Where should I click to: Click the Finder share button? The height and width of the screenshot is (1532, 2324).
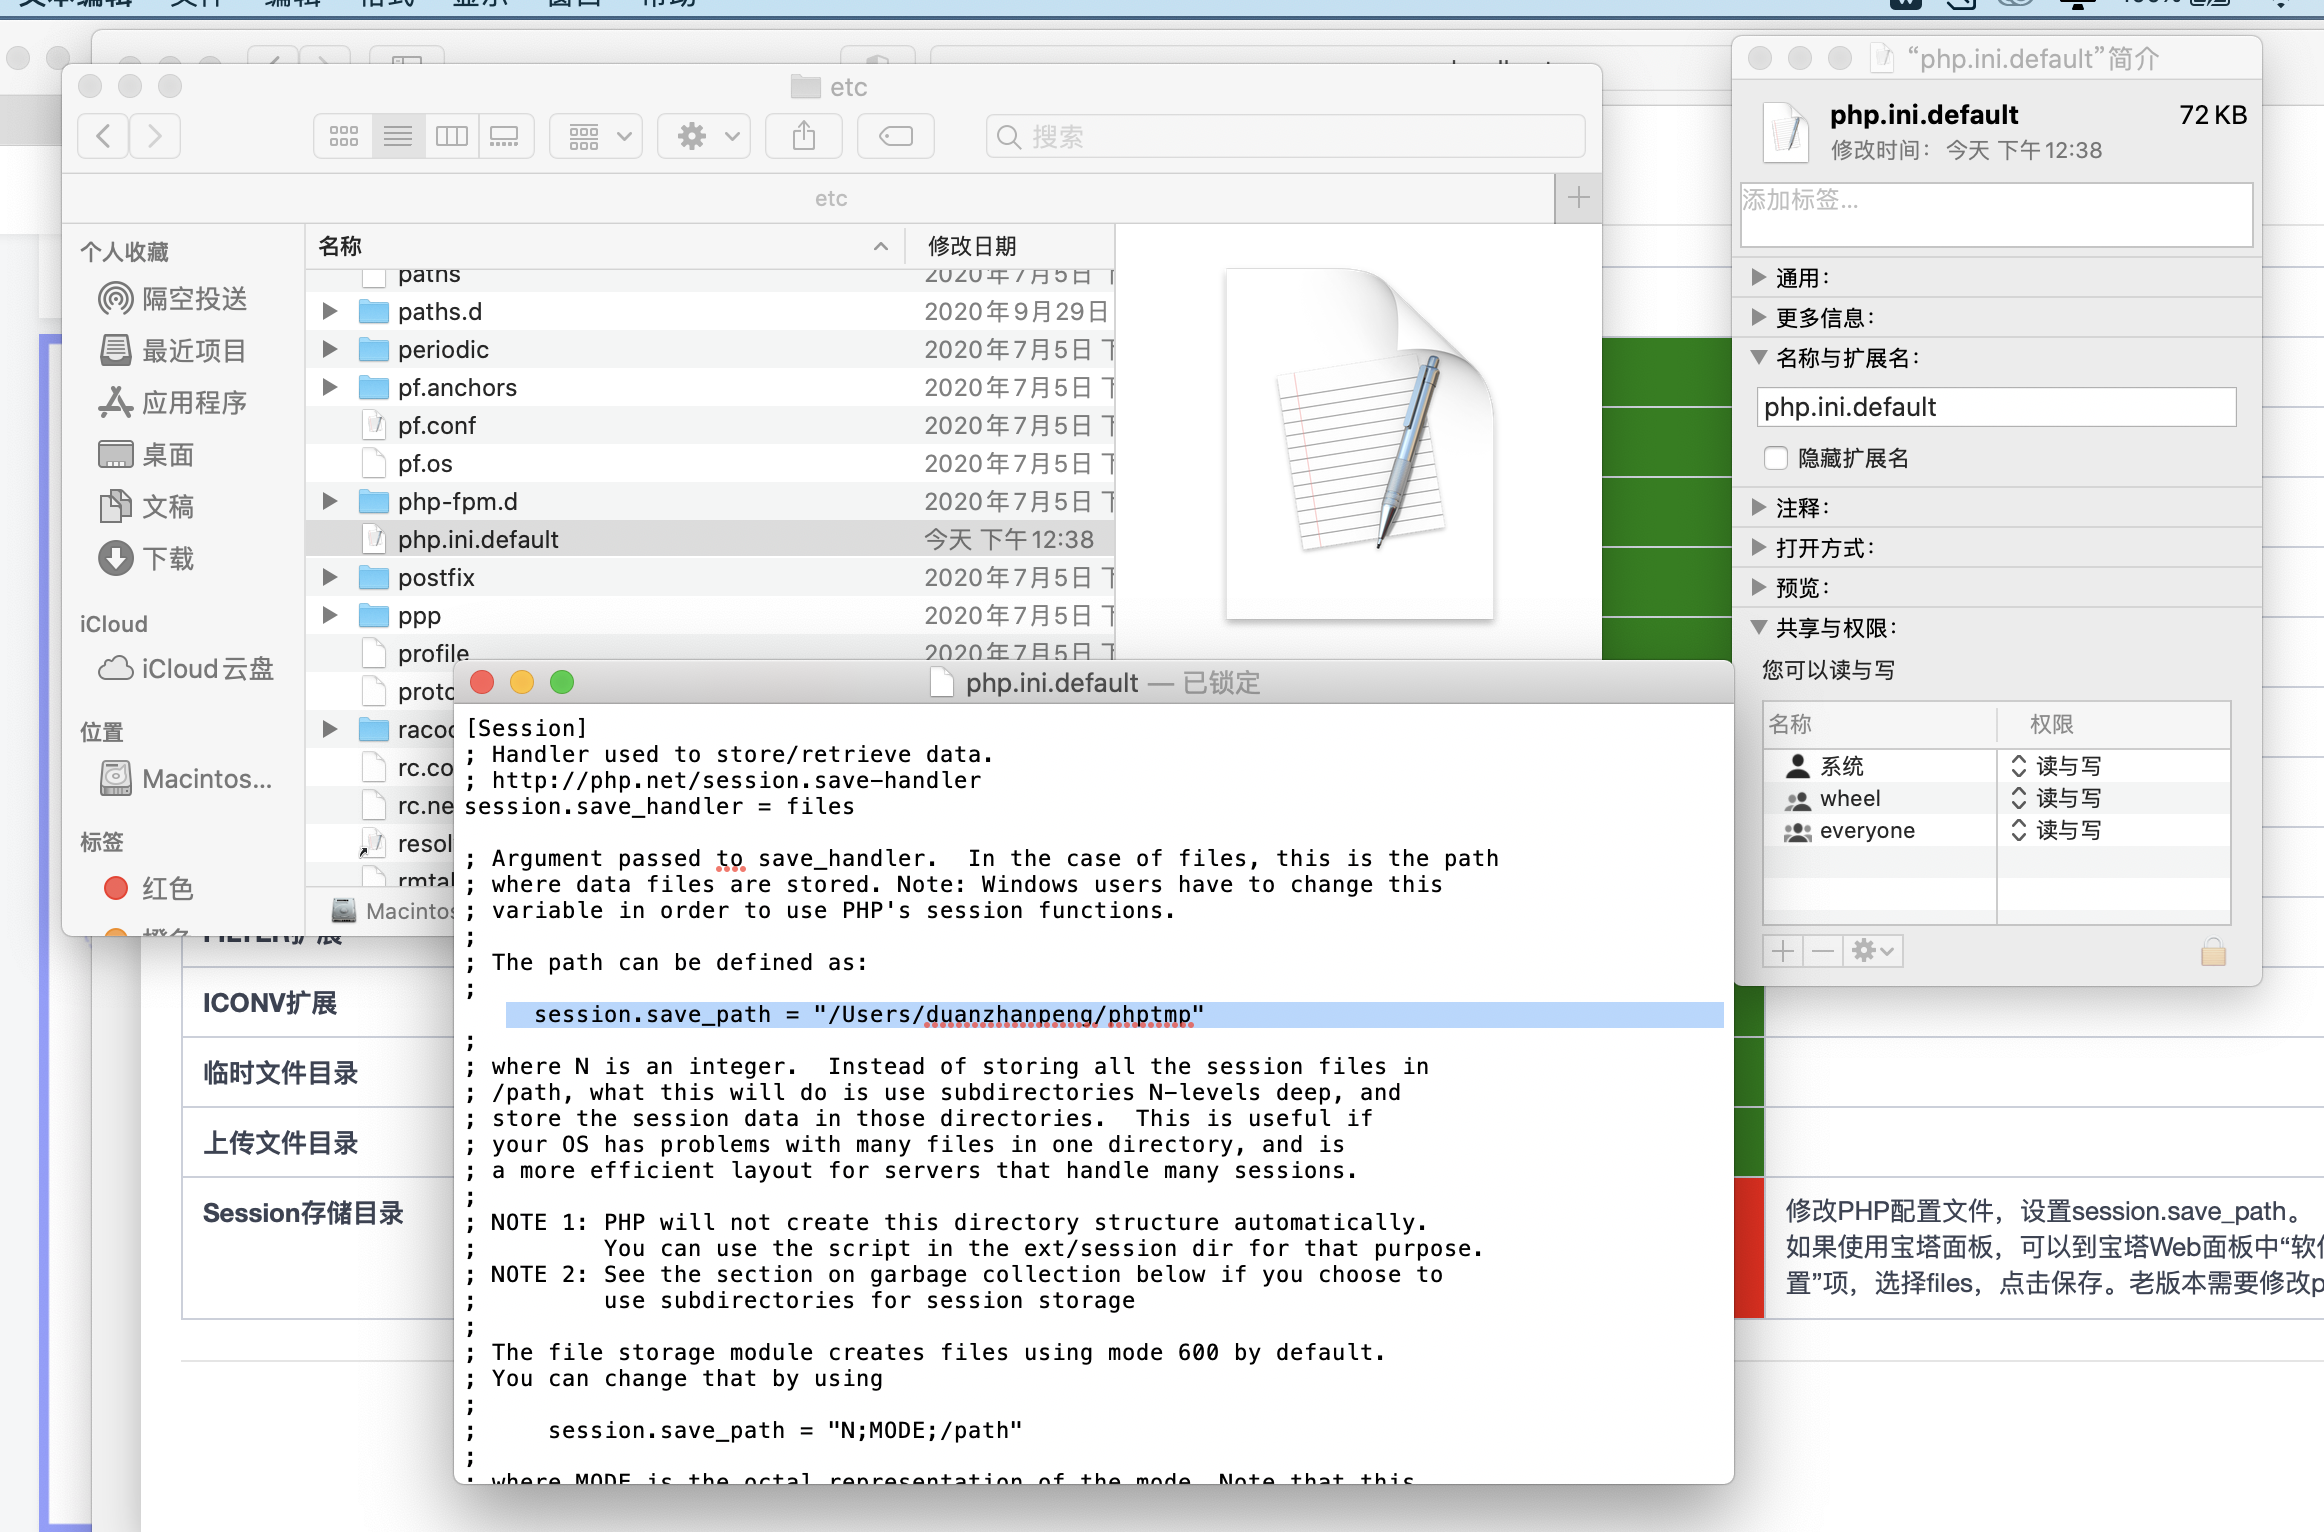[804, 136]
